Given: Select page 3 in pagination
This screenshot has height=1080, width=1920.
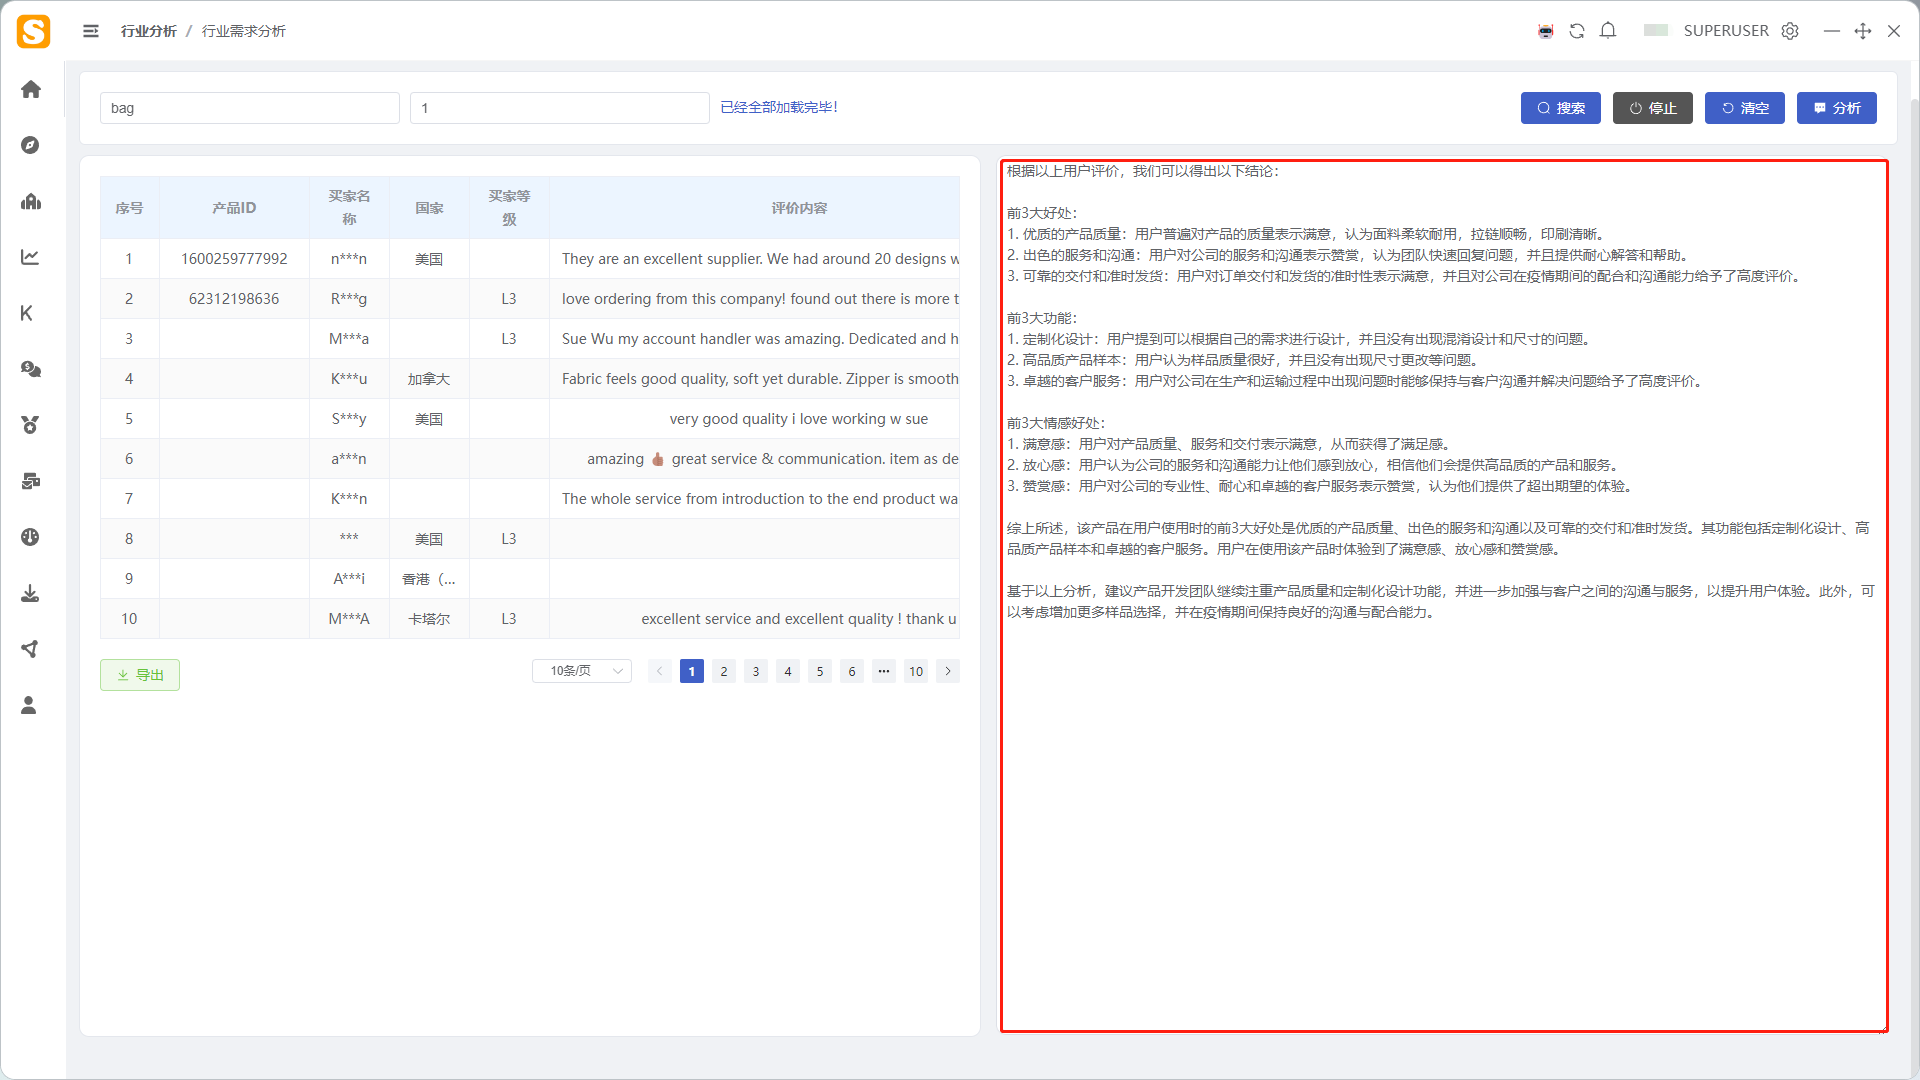Looking at the screenshot, I should (756, 671).
